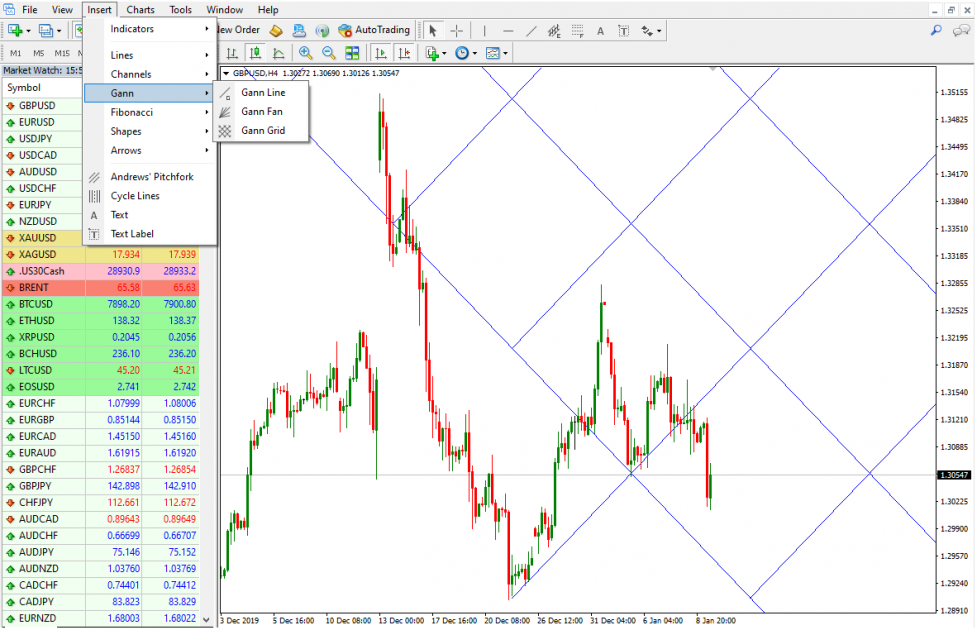Select XAUUSD row in Market Watch

click(43, 238)
